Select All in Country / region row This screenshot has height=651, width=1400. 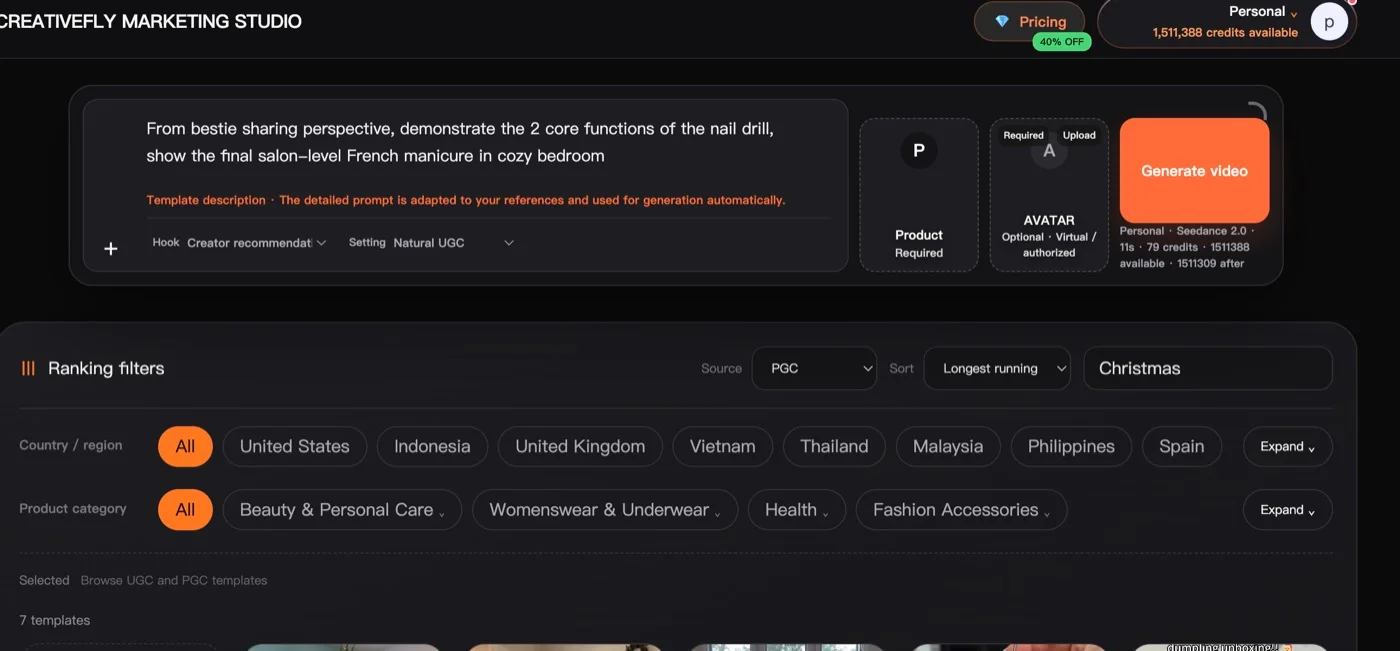(185, 446)
